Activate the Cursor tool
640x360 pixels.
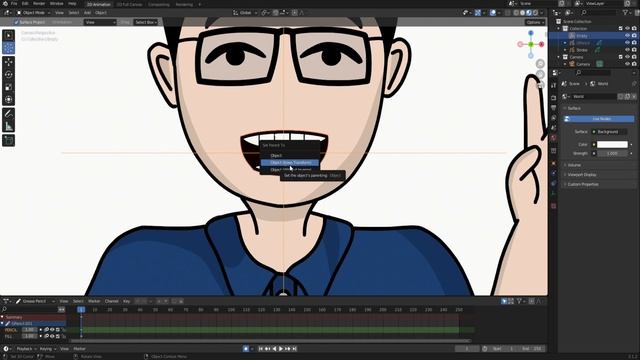(9, 48)
